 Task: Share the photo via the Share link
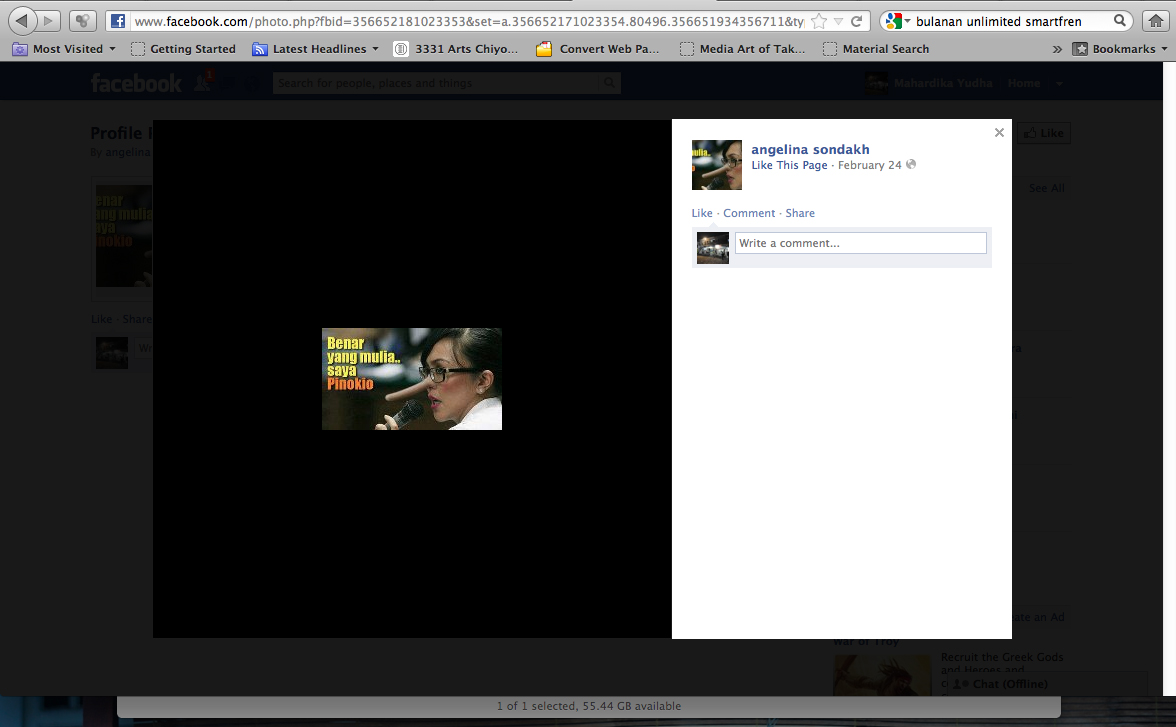(x=800, y=213)
